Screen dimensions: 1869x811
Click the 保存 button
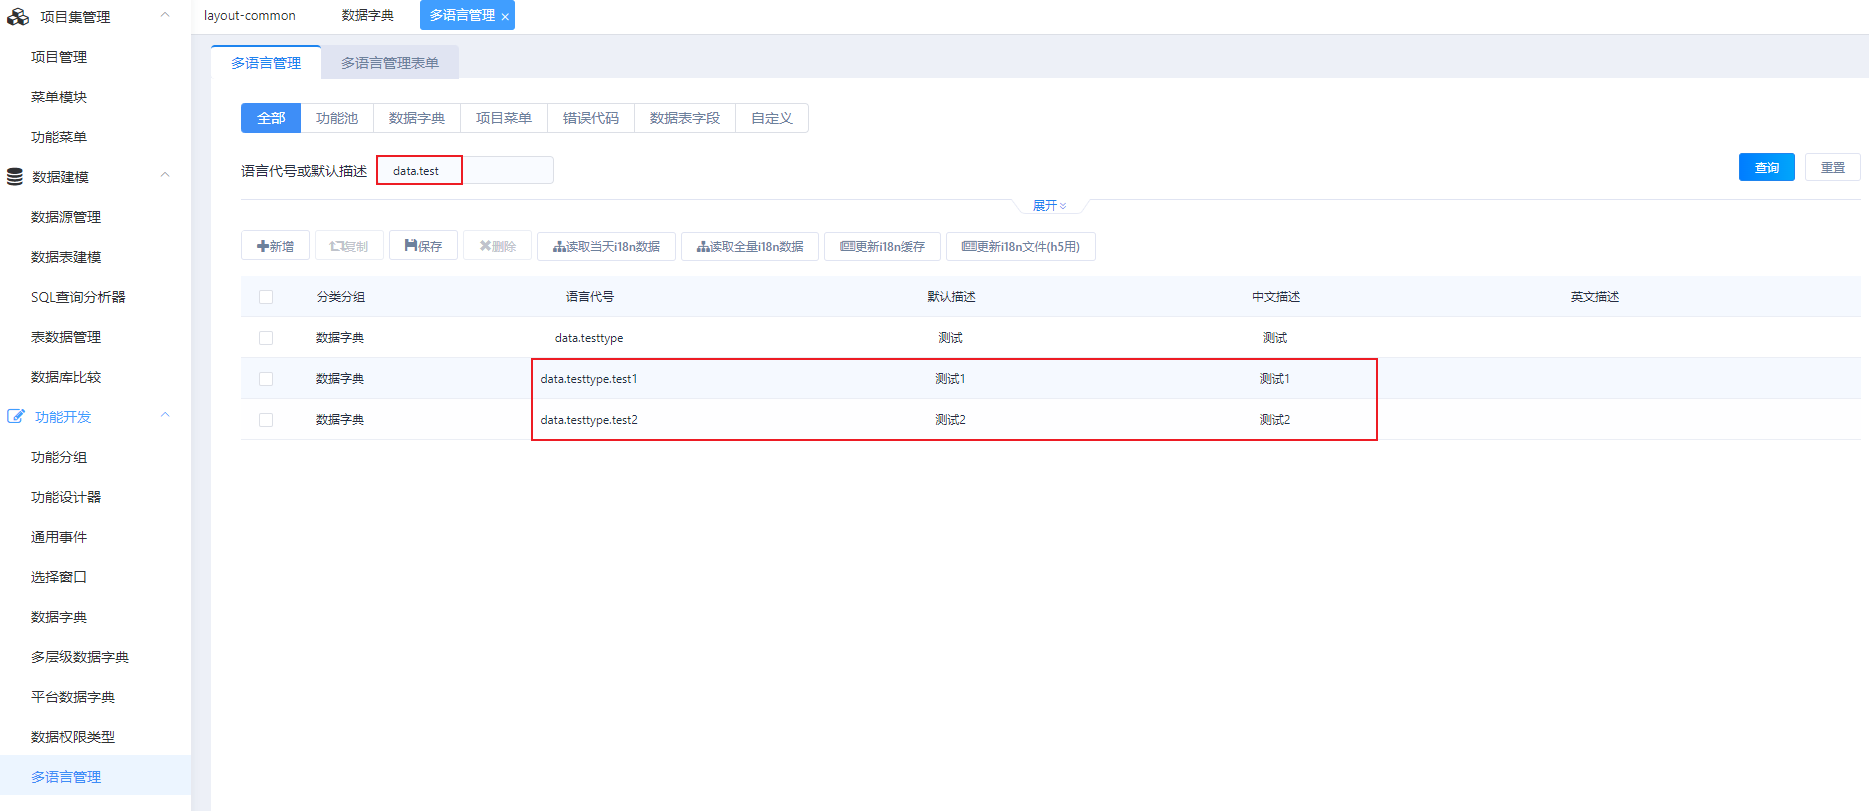[x=423, y=246]
